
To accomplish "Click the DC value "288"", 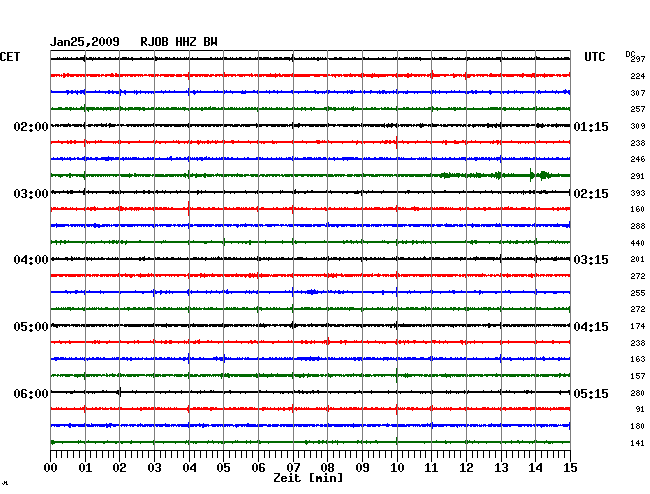I will (638, 226).
